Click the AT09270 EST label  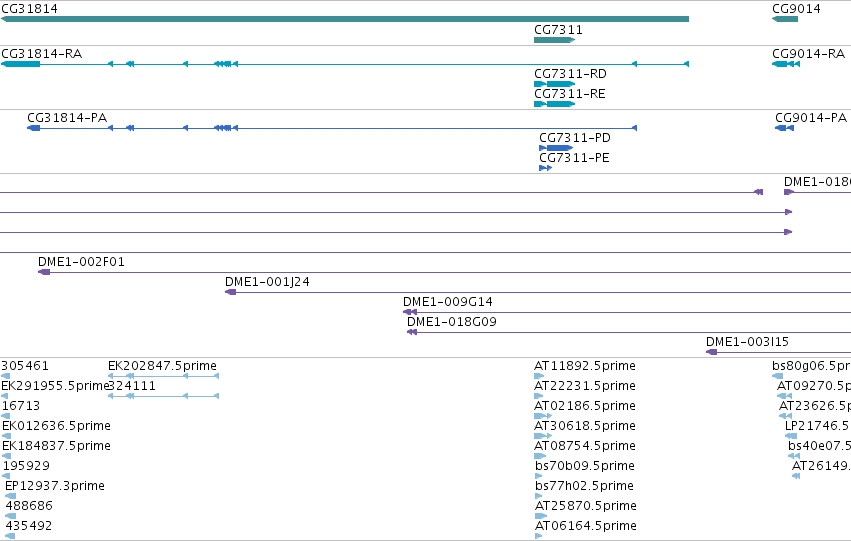pos(814,386)
